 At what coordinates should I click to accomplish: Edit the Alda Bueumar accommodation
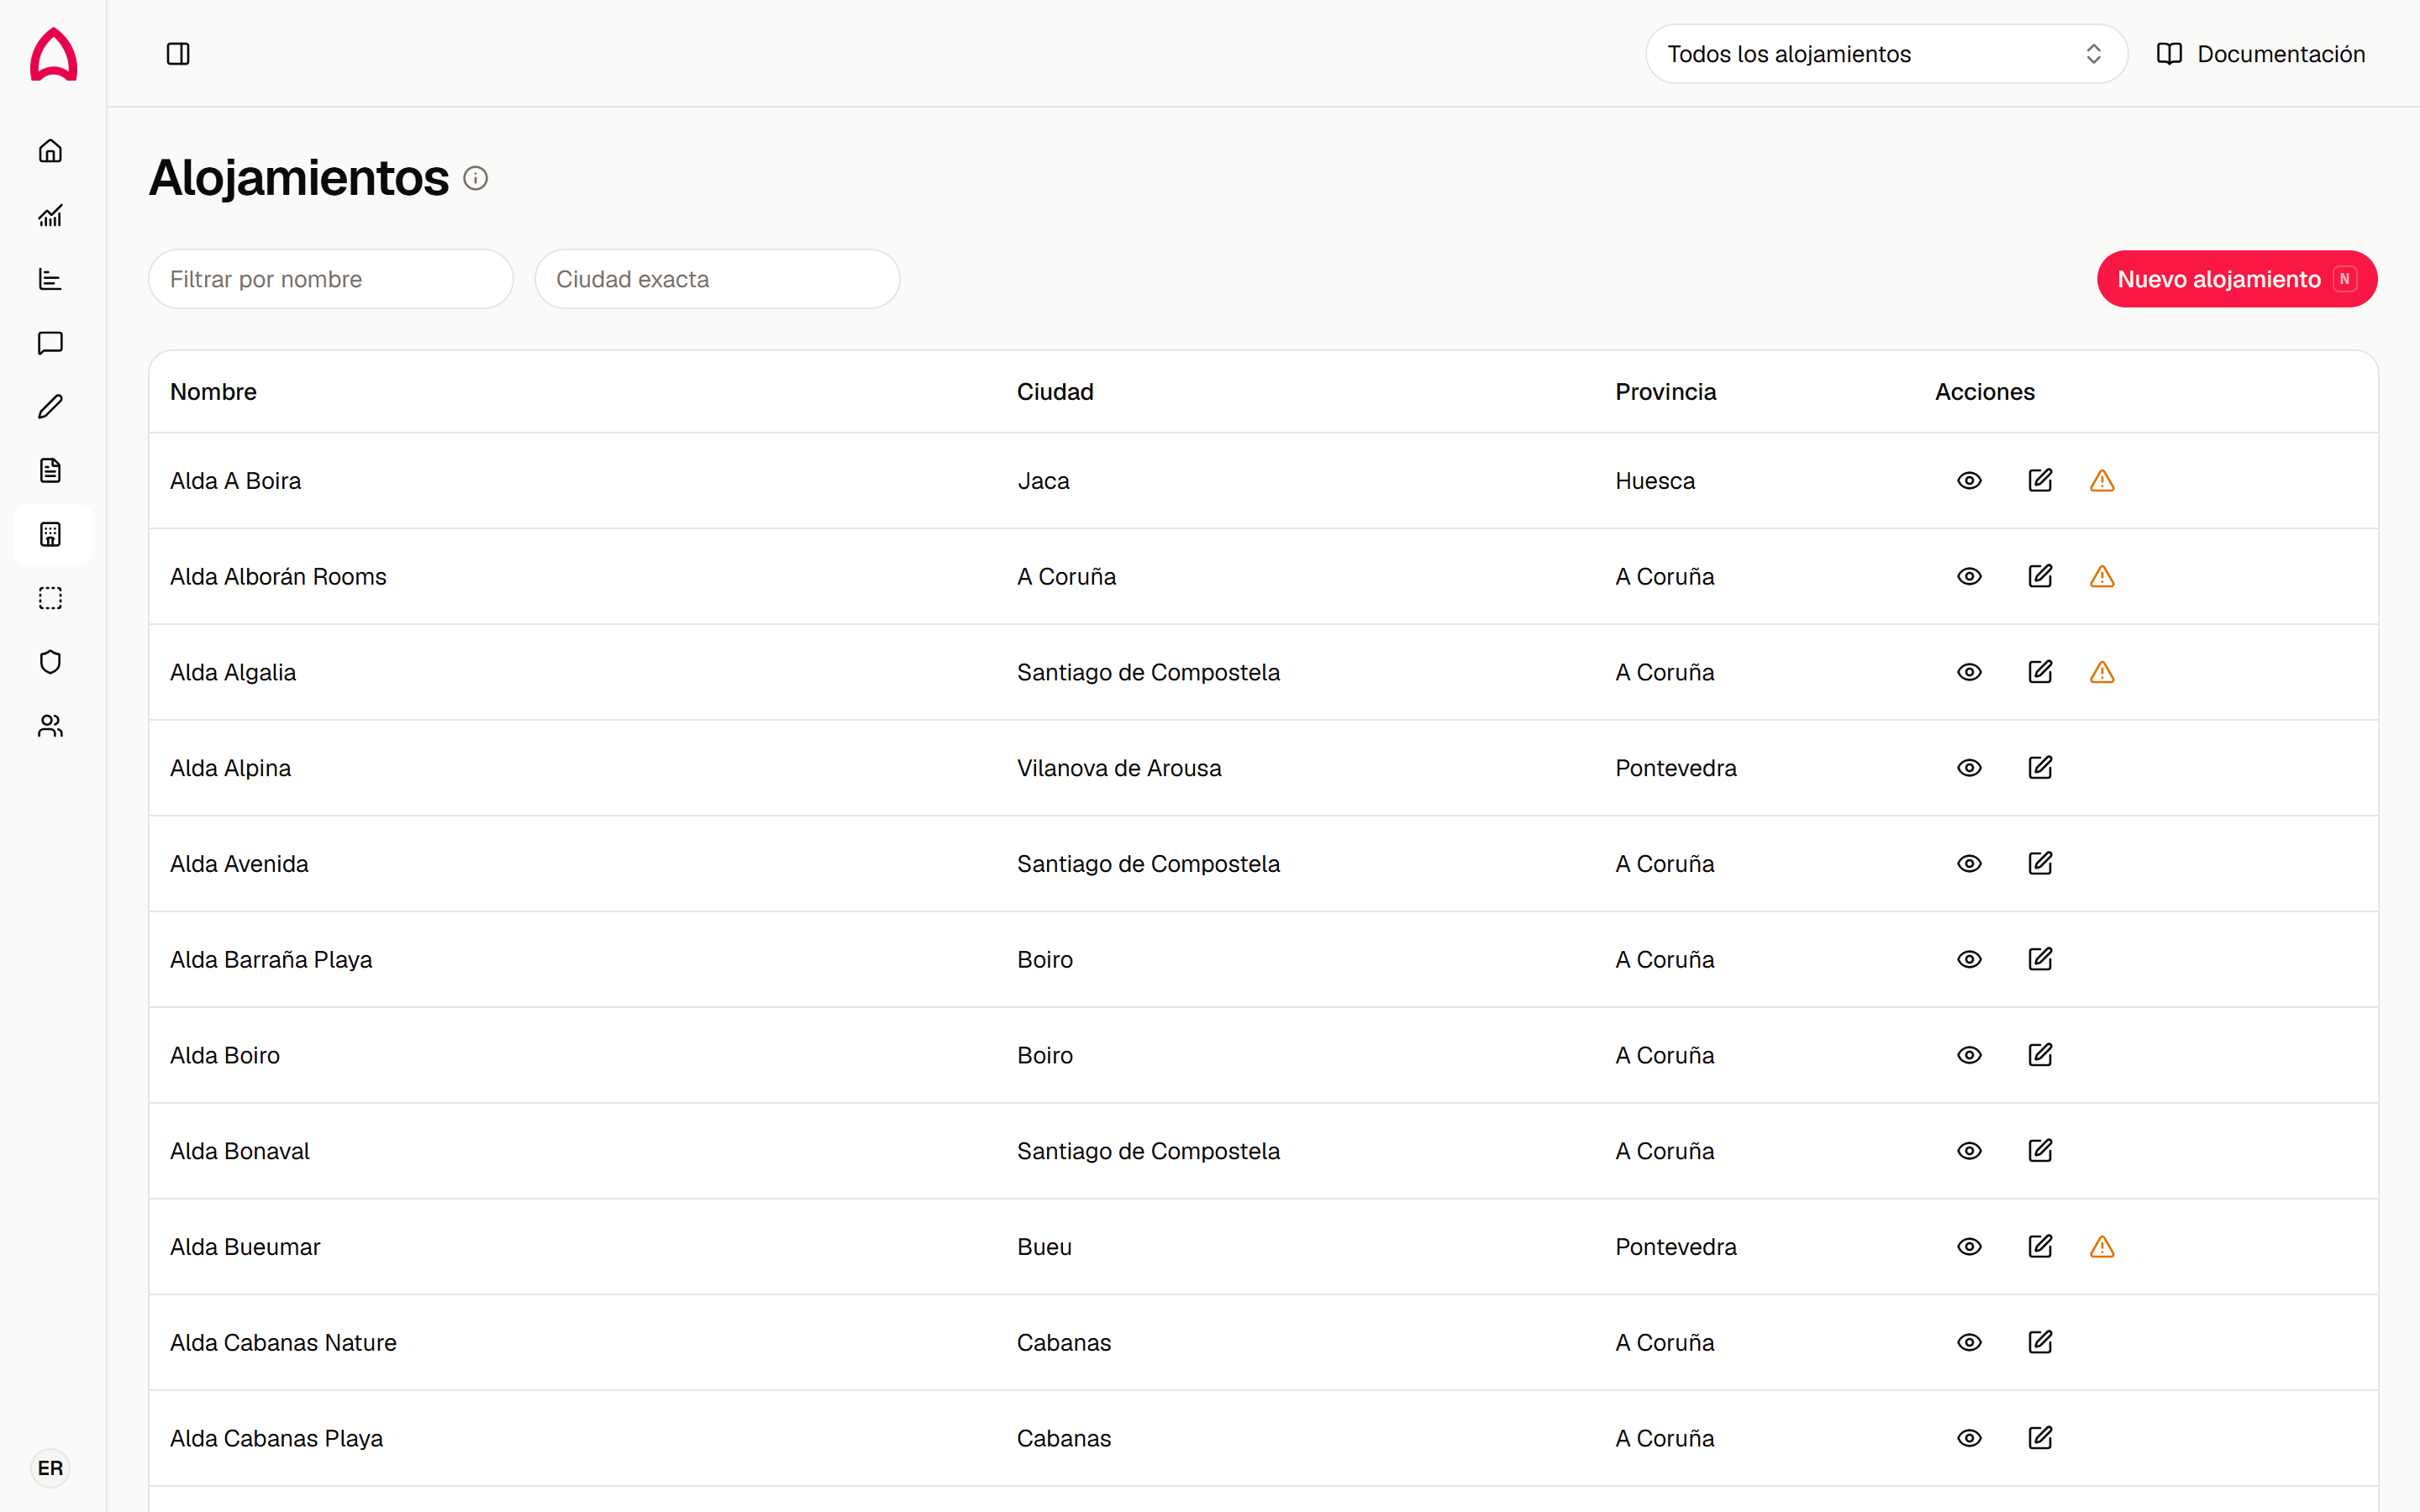(2040, 1247)
